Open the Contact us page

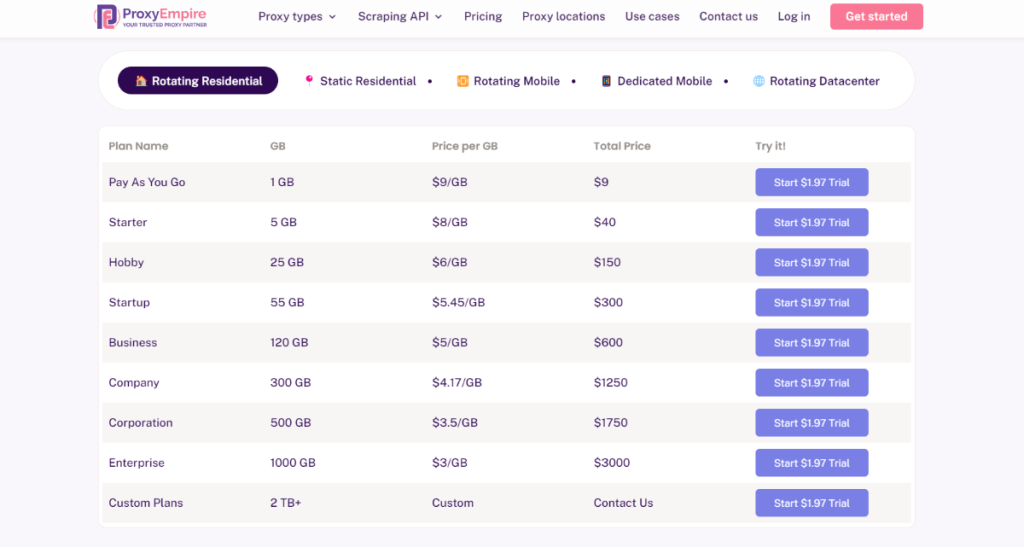coord(728,16)
